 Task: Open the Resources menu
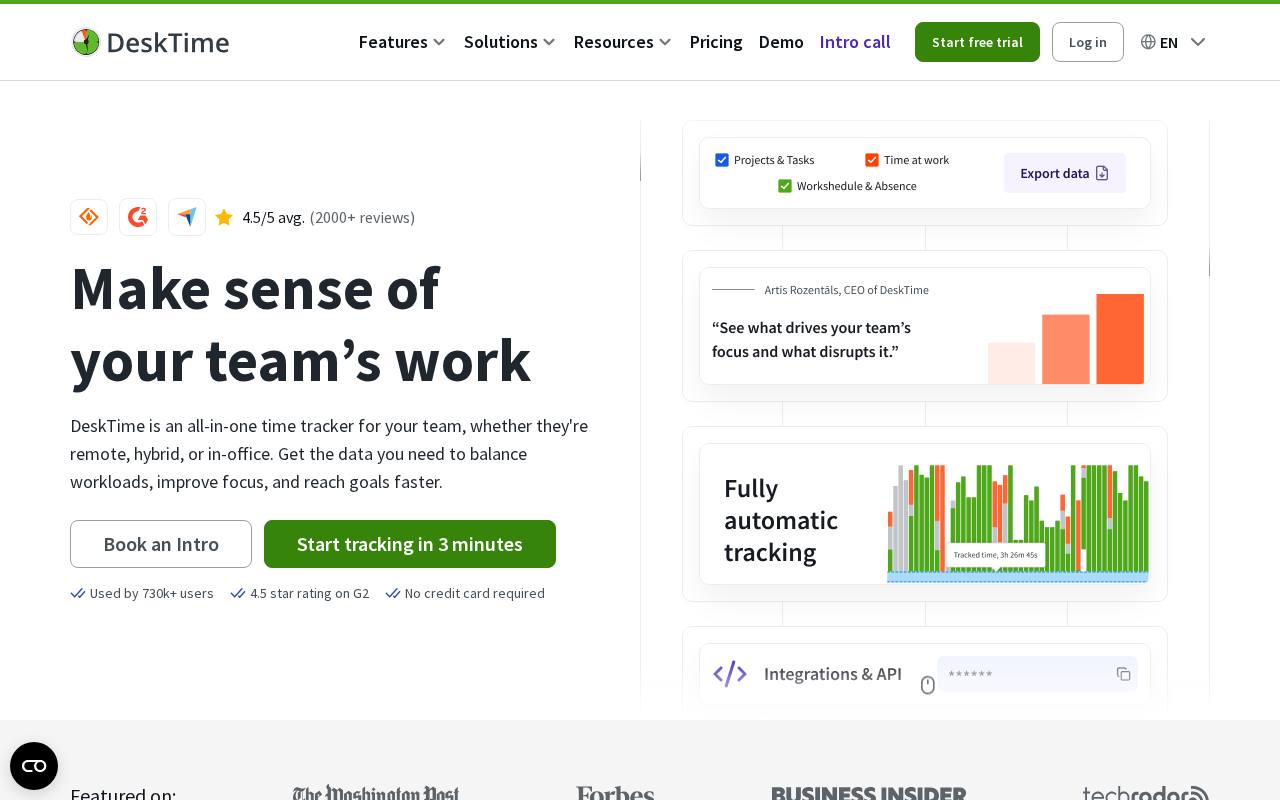point(614,42)
